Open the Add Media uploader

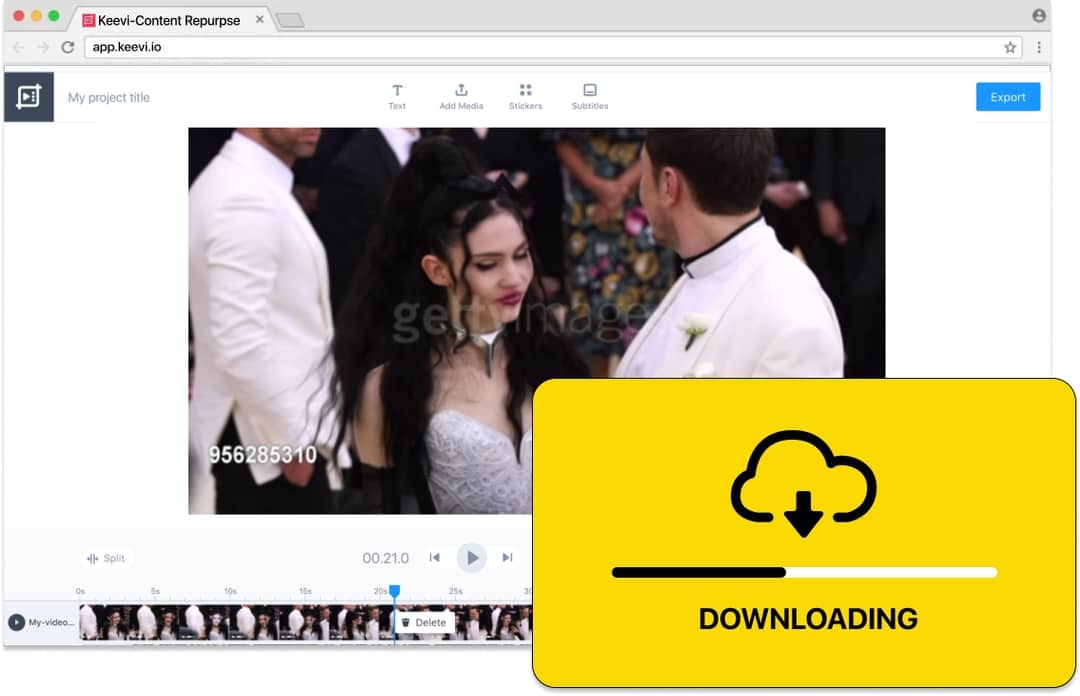(461, 95)
